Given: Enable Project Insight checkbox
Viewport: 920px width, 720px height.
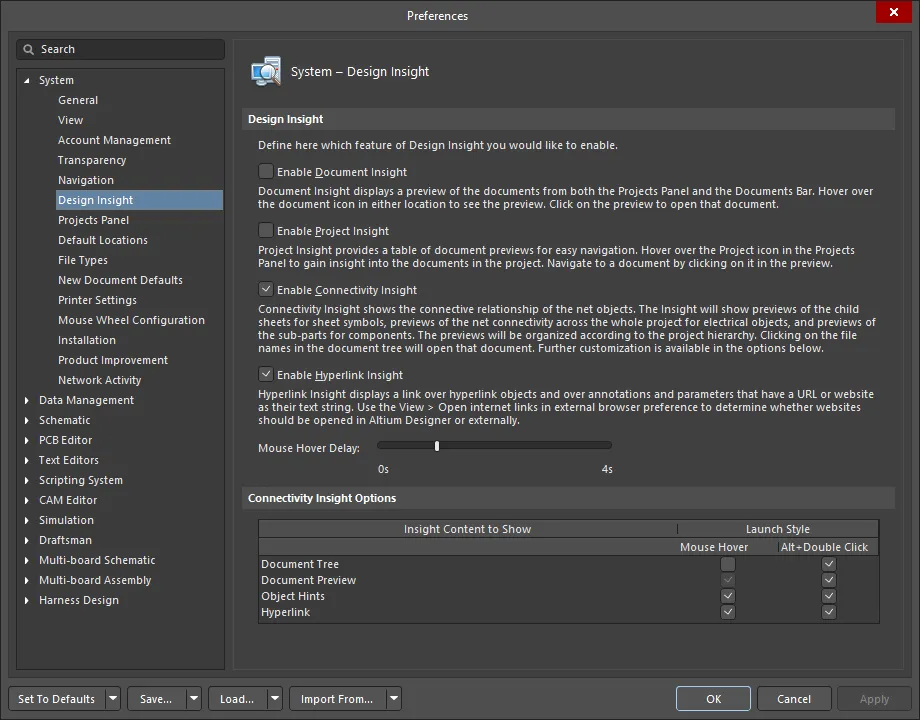Looking at the screenshot, I should pyautogui.click(x=266, y=230).
